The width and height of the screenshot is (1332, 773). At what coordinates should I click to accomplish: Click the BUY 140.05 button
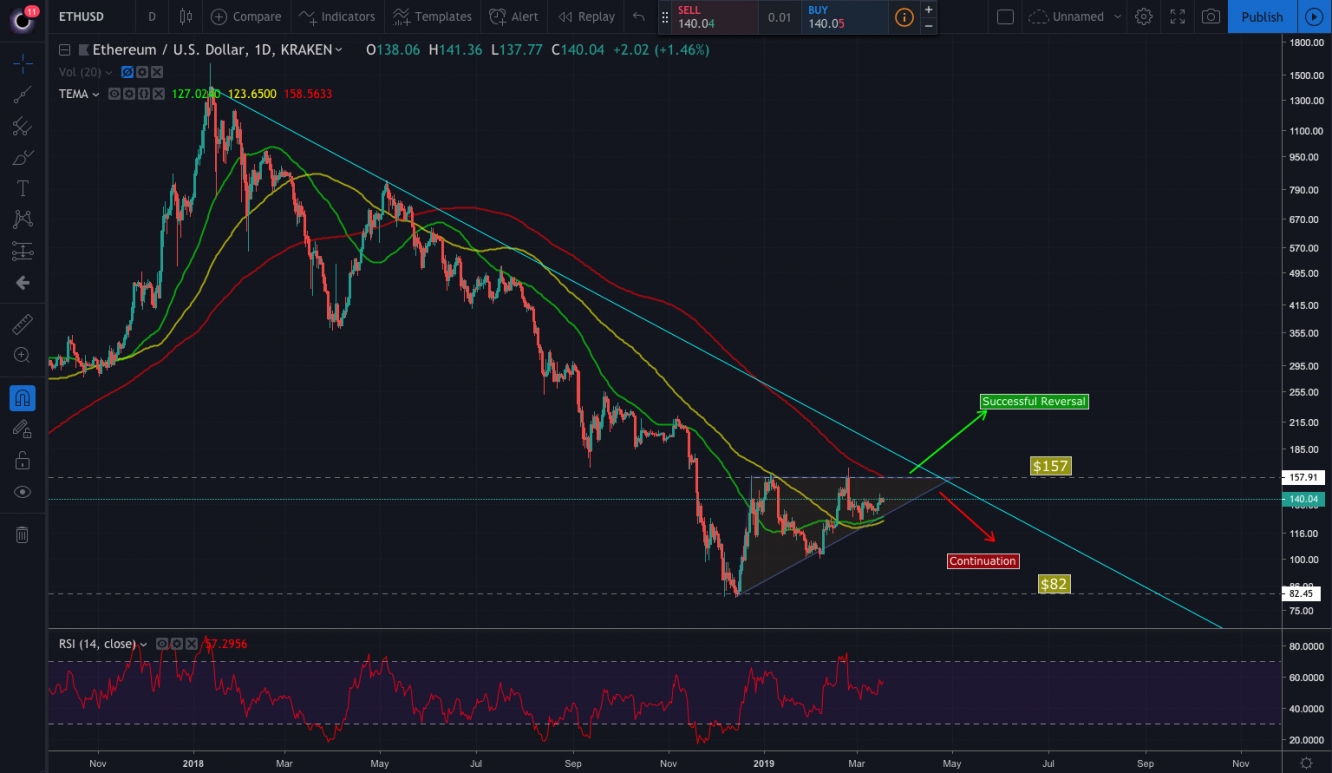844,17
